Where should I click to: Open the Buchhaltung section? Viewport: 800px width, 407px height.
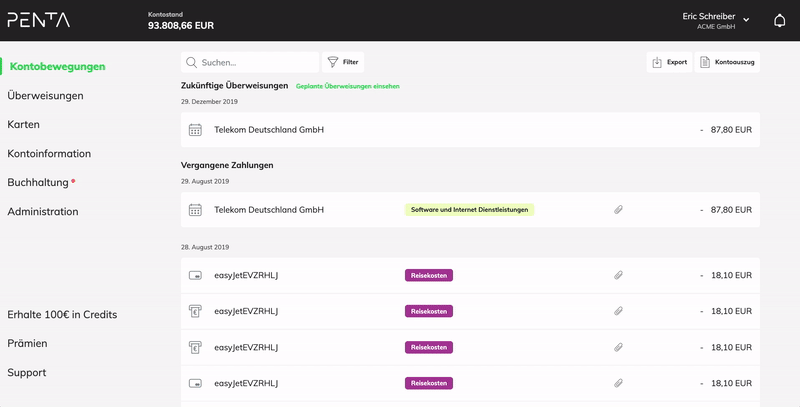coord(38,183)
